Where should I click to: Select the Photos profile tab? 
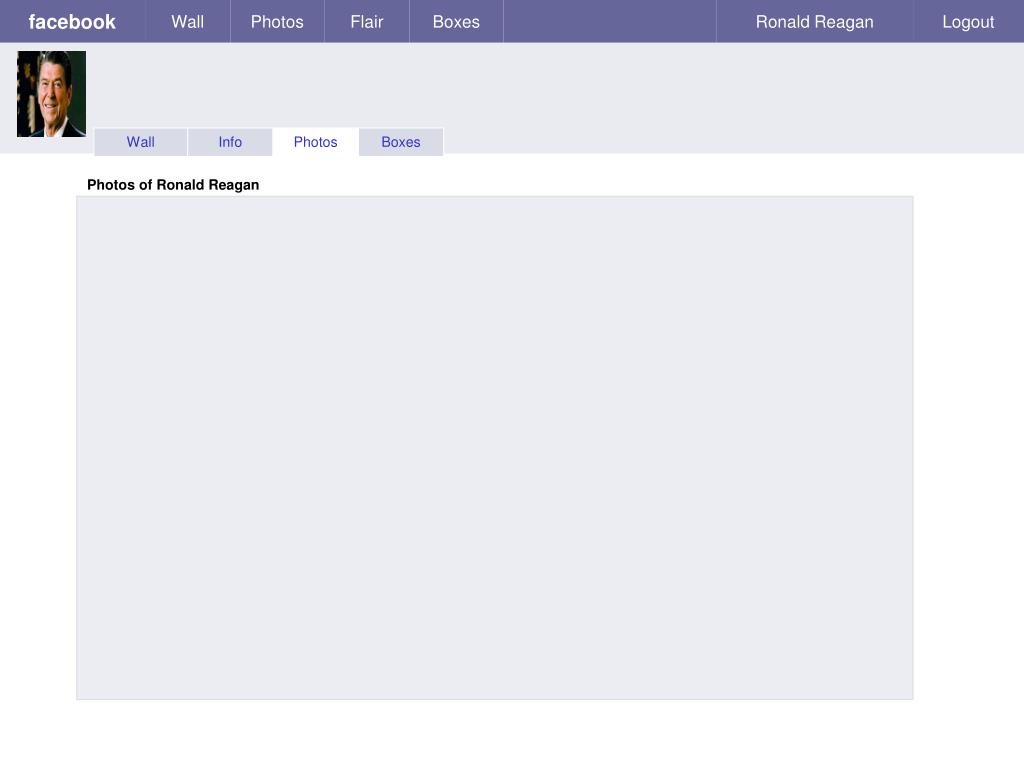tap(315, 142)
